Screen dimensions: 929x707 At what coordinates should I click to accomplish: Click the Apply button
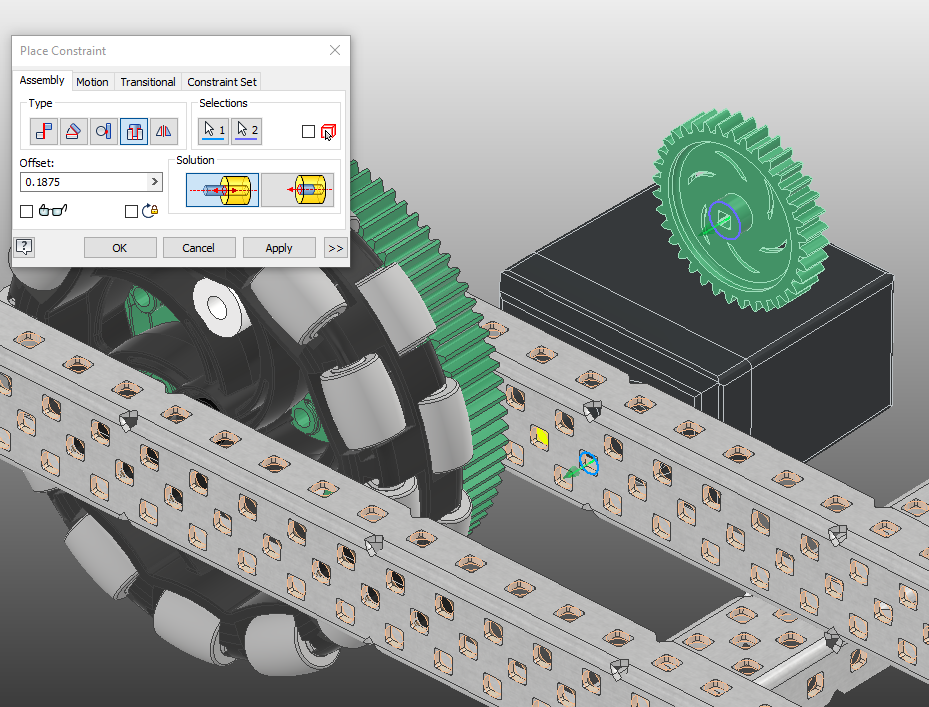pyautogui.click(x=278, y=248)
